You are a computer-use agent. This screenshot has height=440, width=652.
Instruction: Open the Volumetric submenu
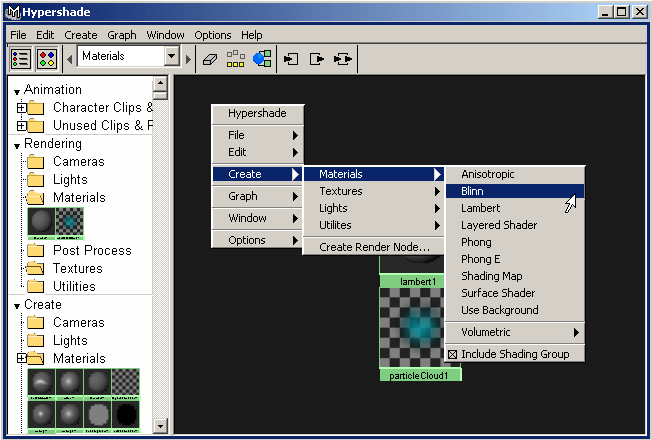(x=515, y=332)
